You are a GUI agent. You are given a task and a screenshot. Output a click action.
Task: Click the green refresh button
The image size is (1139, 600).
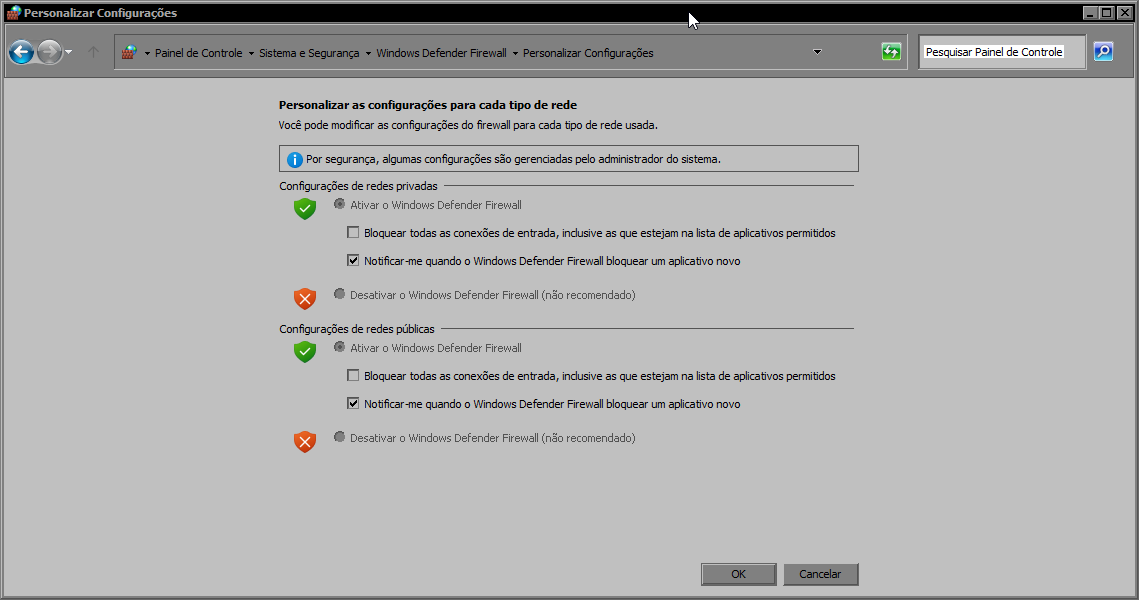891,52
